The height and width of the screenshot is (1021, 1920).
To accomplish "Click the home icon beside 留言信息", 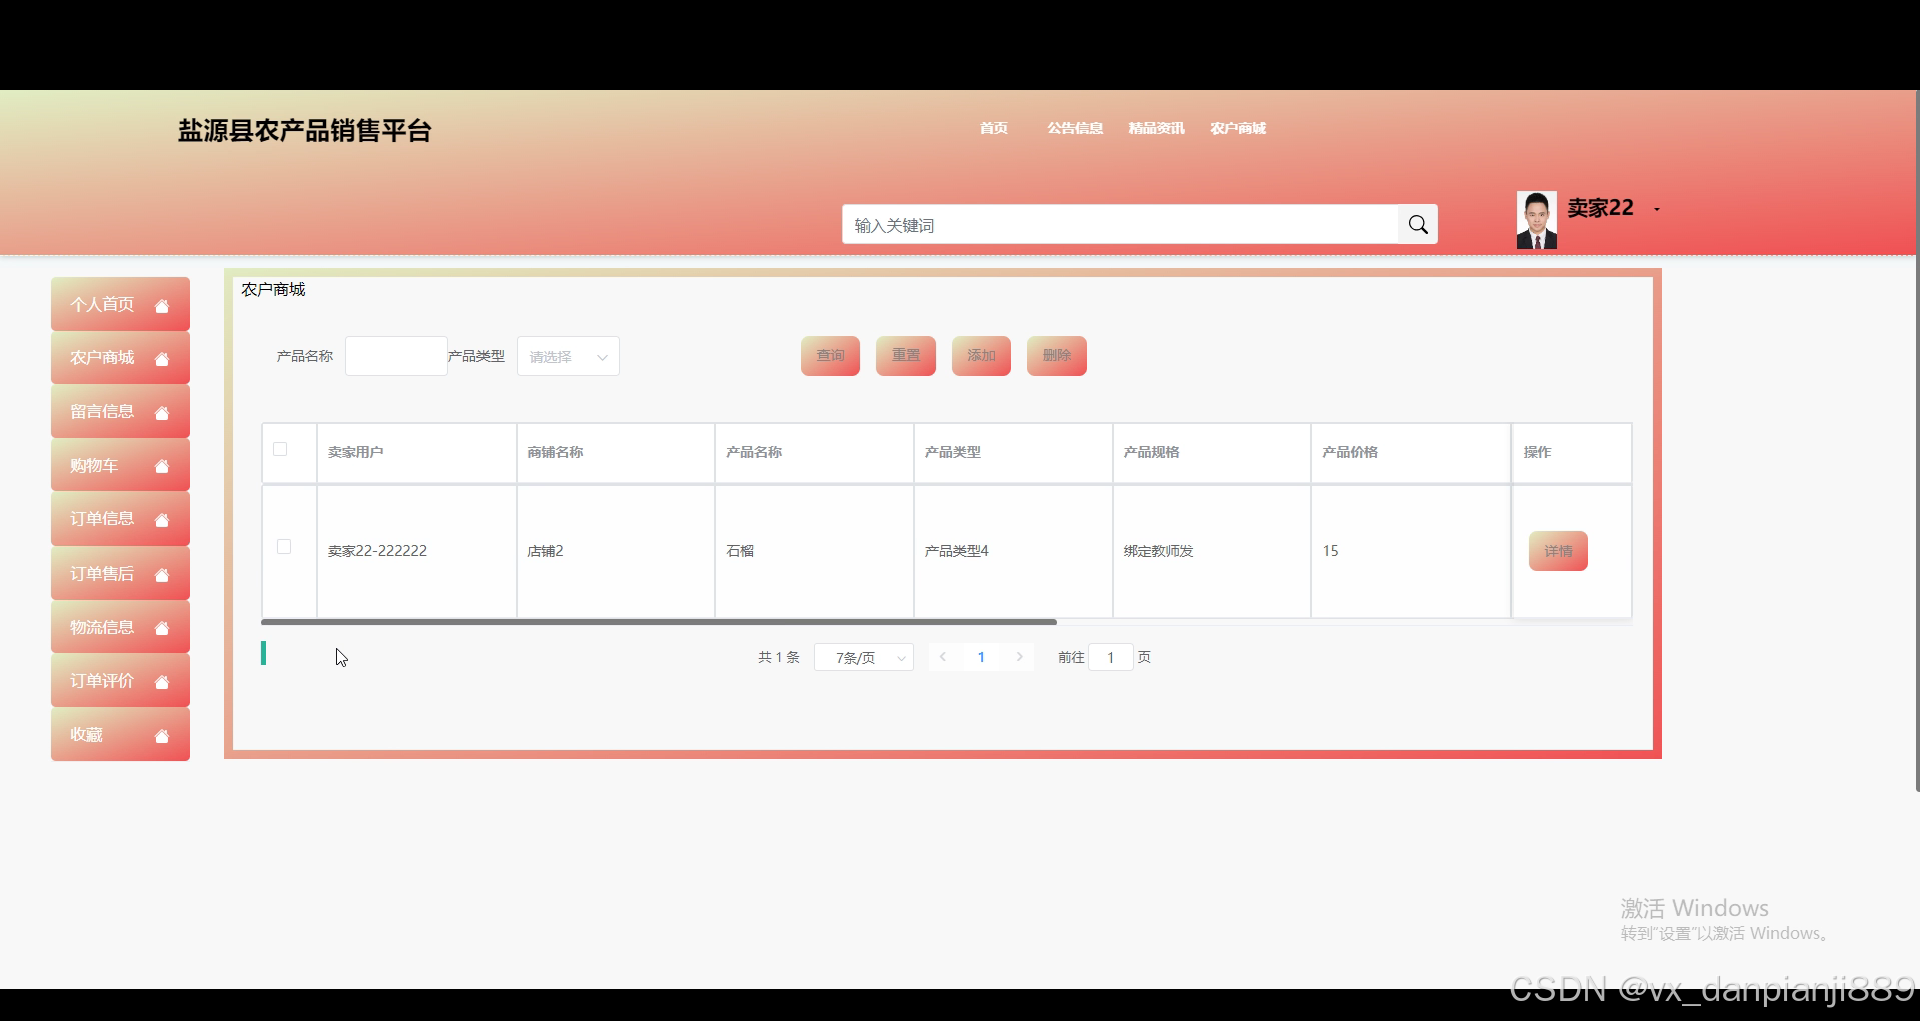I will [x=162, y=412].
